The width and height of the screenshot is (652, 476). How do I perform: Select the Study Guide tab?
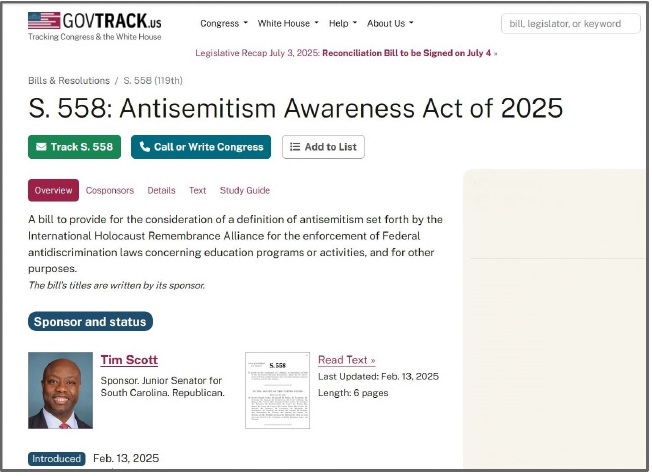pyautogui.click(x=245, y=190)
